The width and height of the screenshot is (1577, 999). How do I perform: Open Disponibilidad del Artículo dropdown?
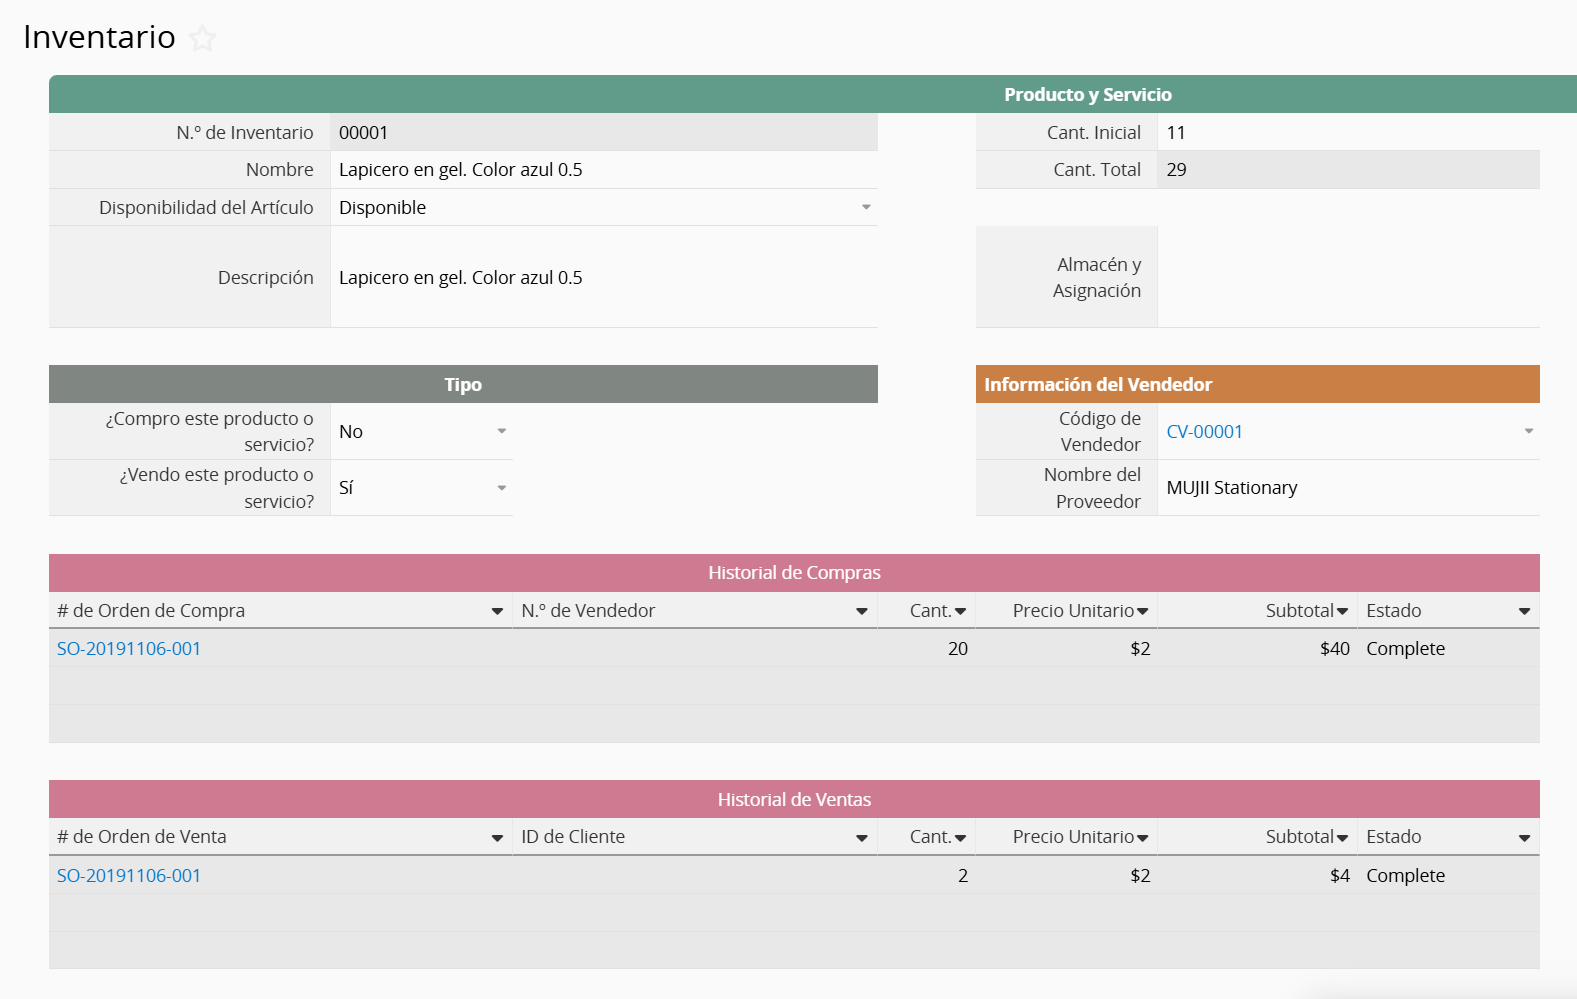pos(866,208)
